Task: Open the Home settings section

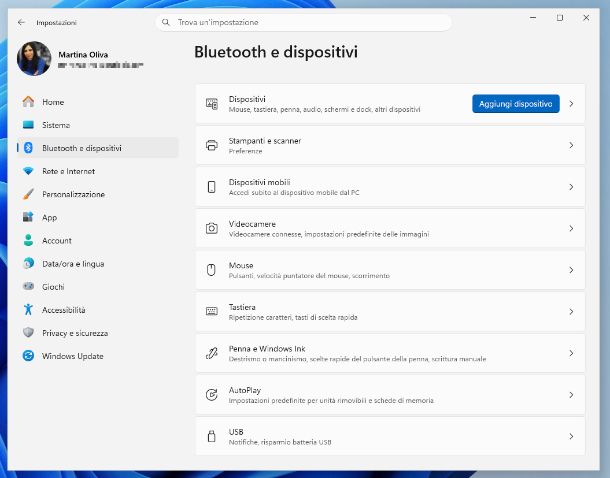Action: pos(98,102)
